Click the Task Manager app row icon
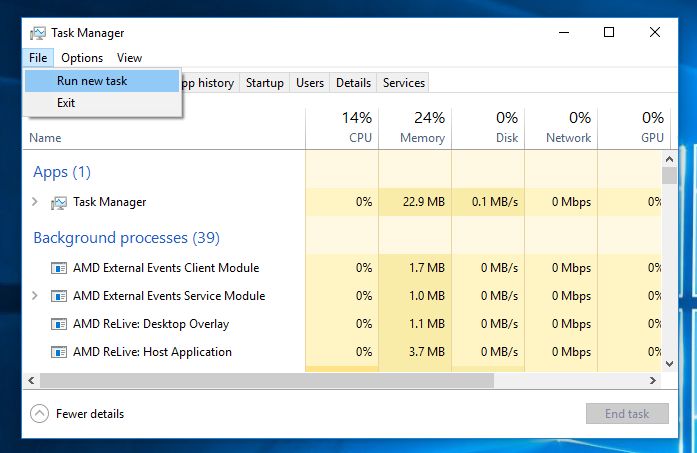 [58, 202]
